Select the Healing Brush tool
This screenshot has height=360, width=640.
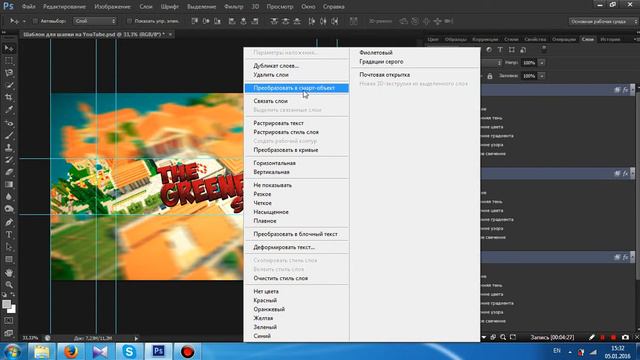[9, 123]
